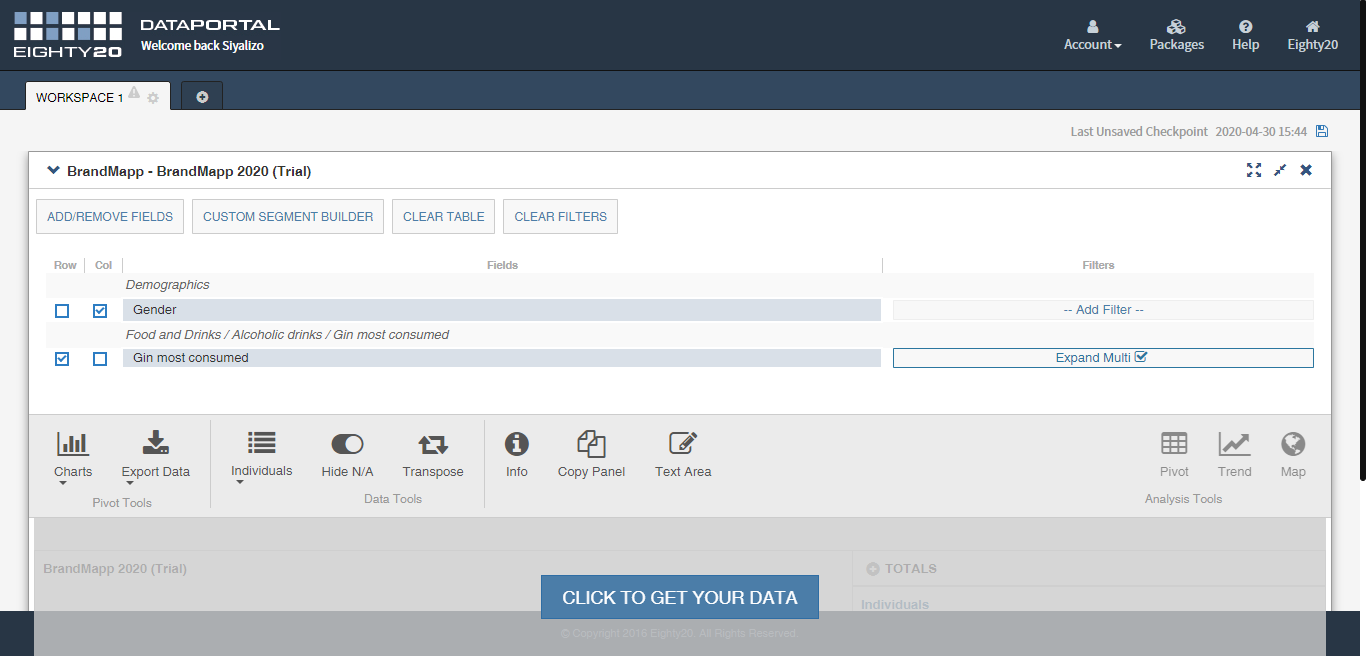Select the Gender field row
The image size is (1366, 656).
pyautogui.click(x=502, y=310)
